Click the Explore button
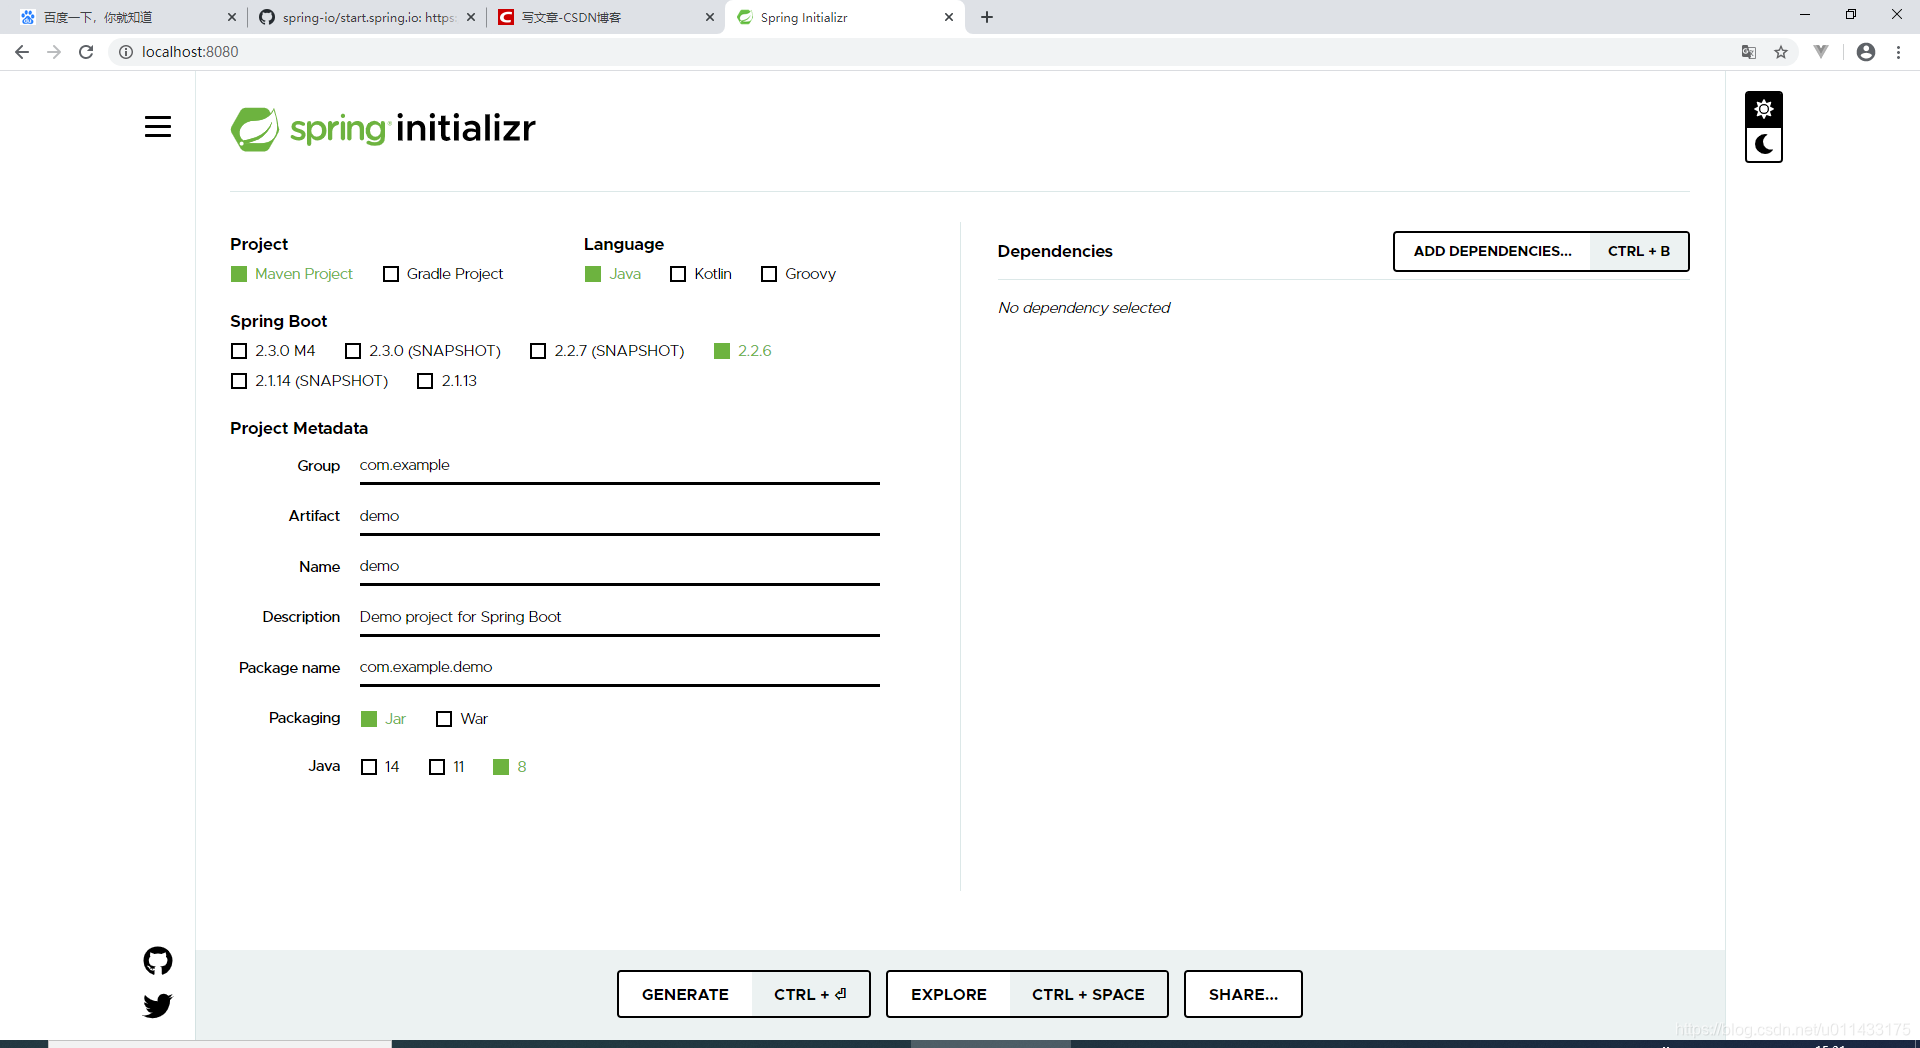 point(1027,994)
